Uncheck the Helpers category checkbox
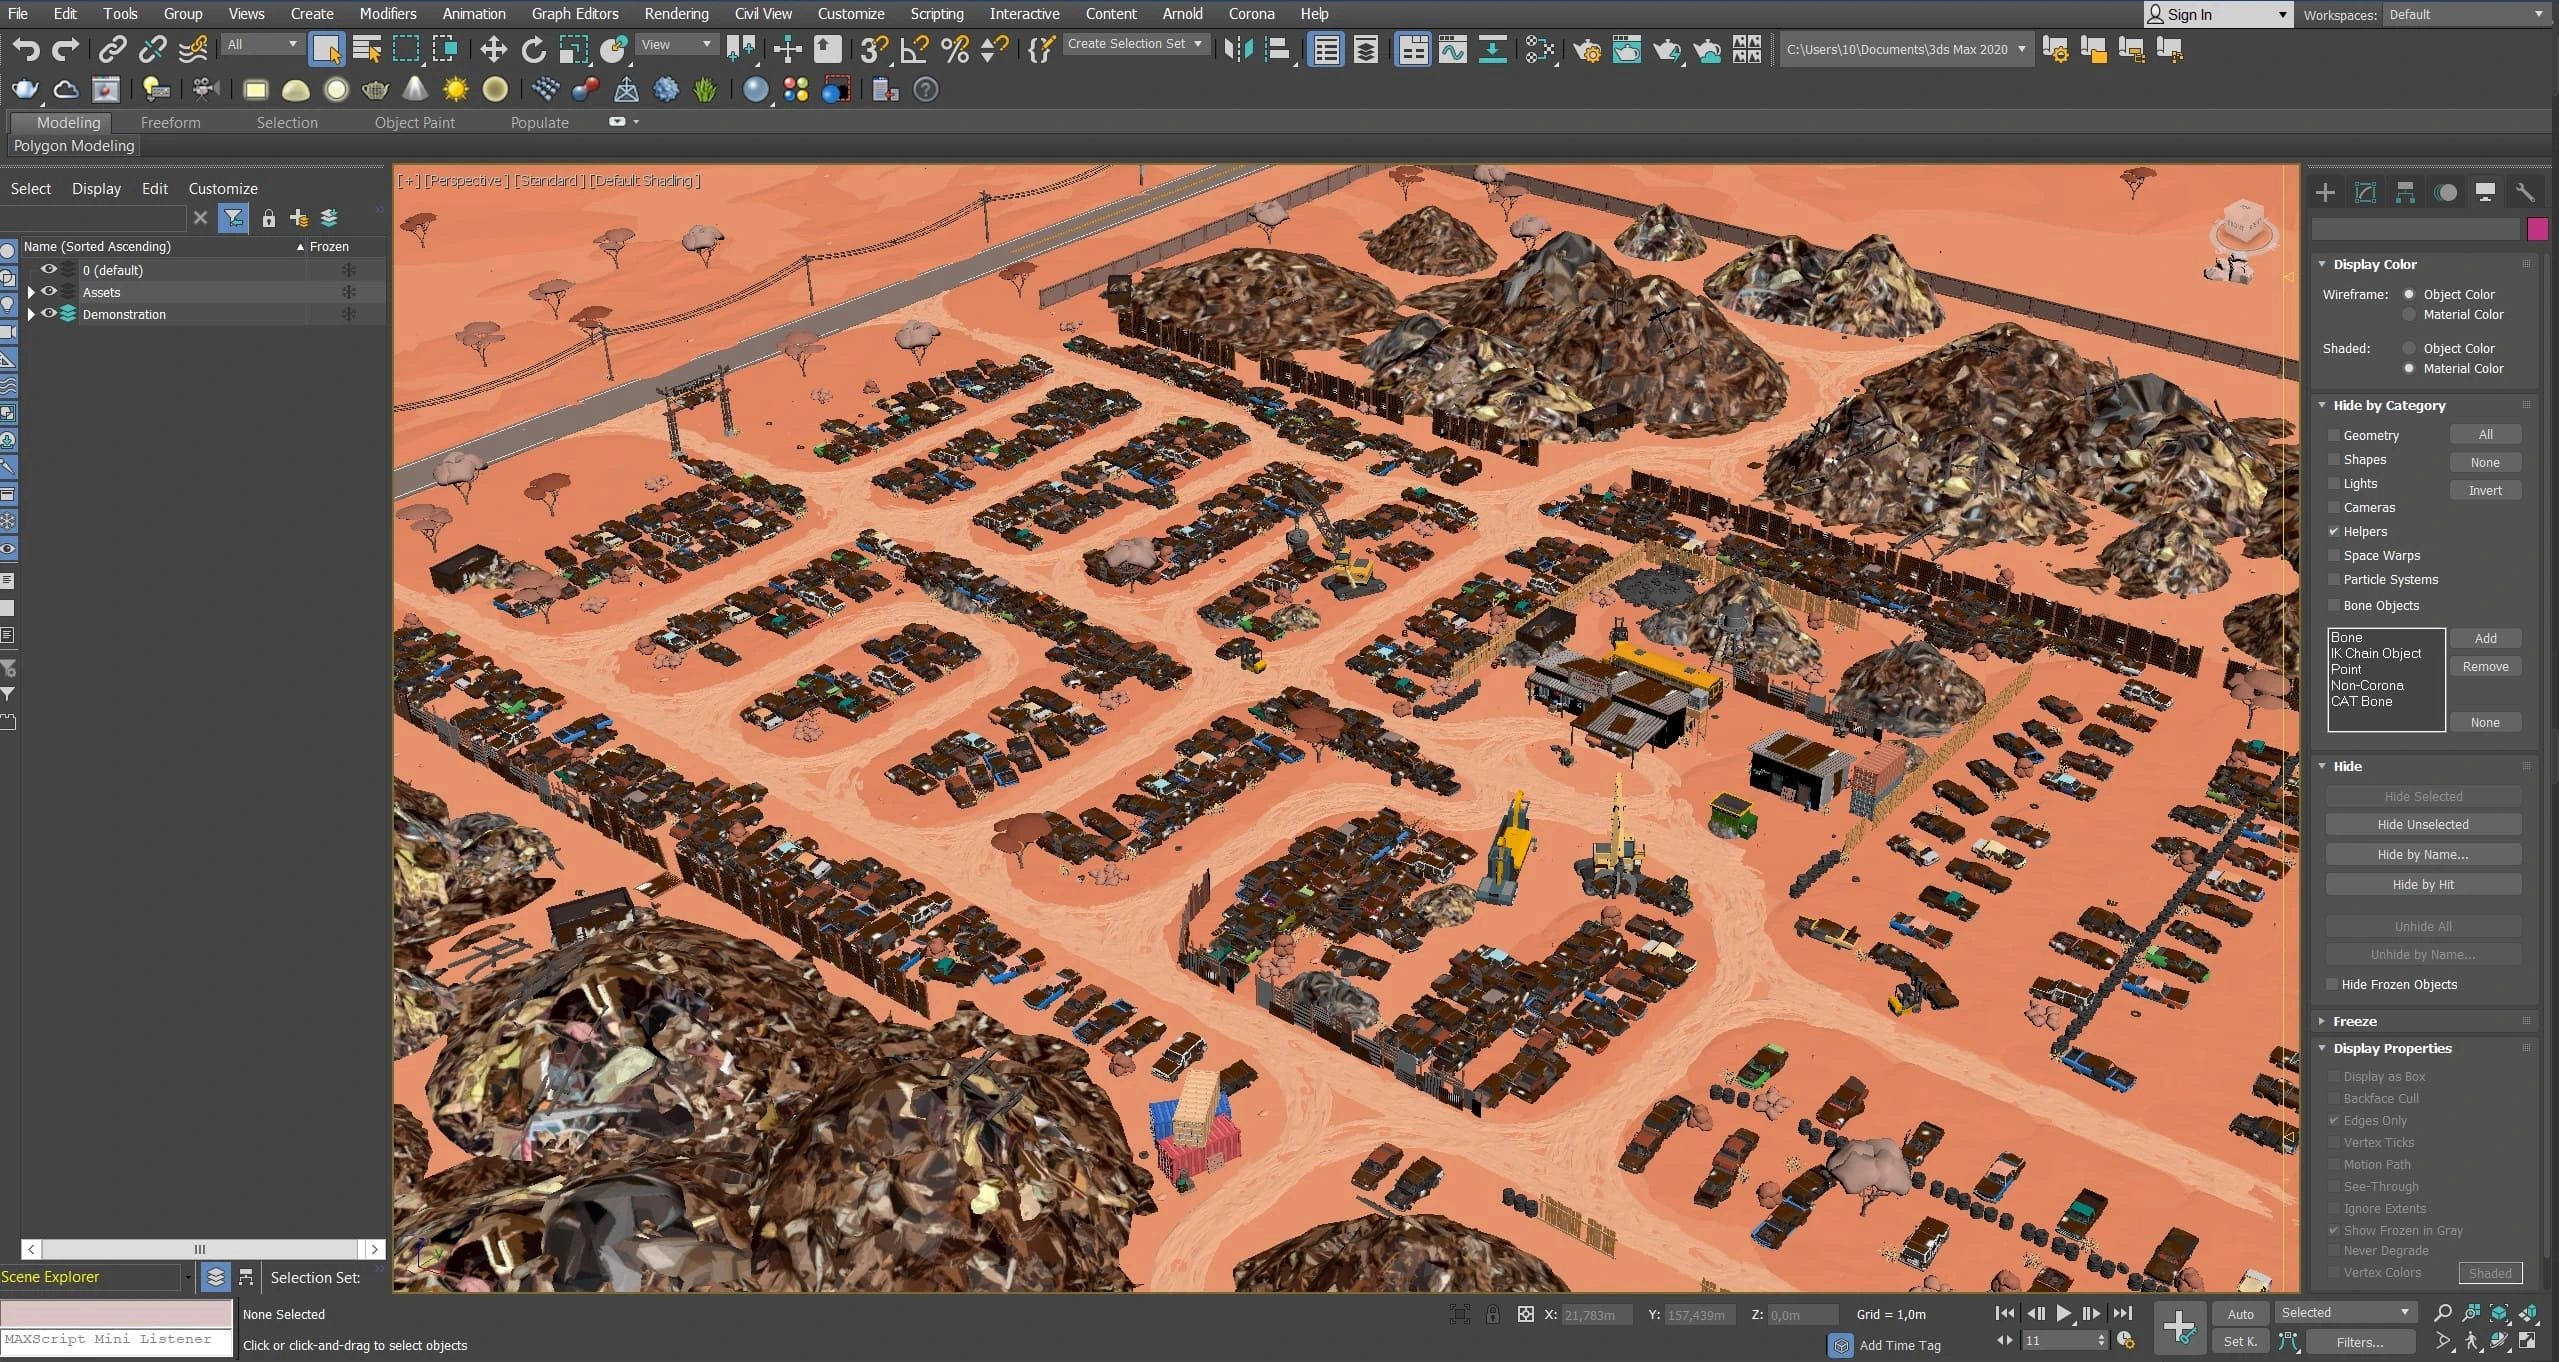The width and height of the screenshot is (2560, 1362). (x=2334, y=531)
